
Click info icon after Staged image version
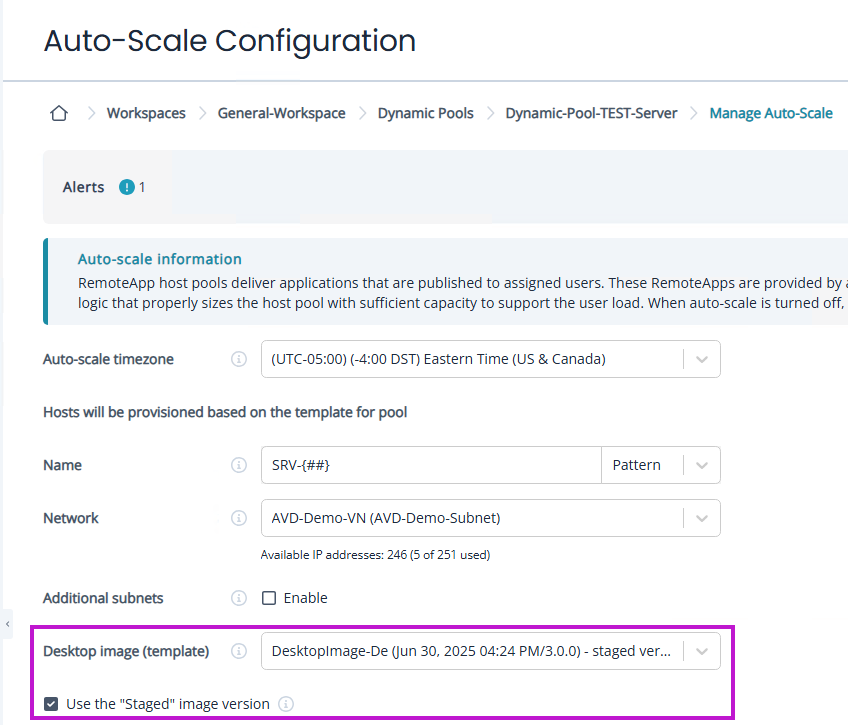click(x=286, y=704)
